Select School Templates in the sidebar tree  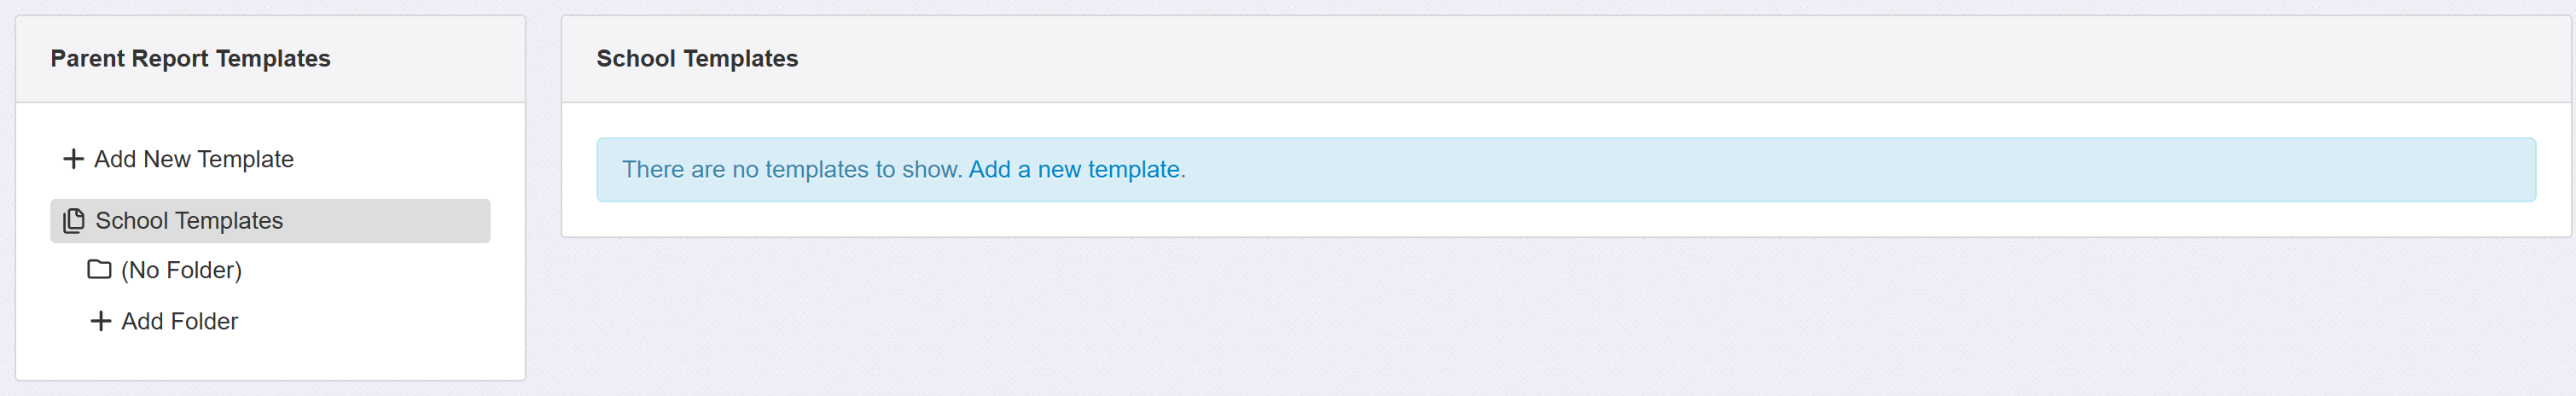(x=189, y=221)
